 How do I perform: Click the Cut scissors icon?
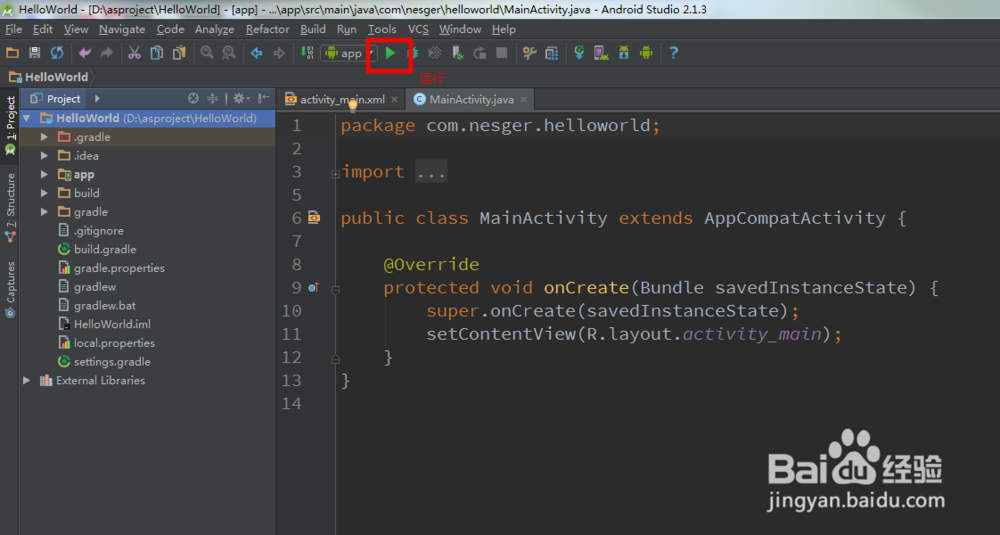[x=134, y=53]
